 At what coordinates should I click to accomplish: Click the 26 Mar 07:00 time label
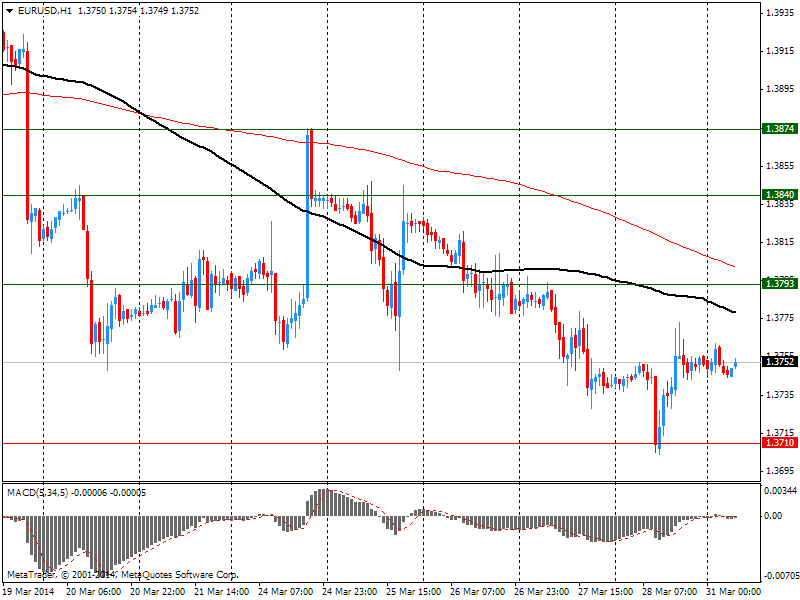click(x=478, y=592)
